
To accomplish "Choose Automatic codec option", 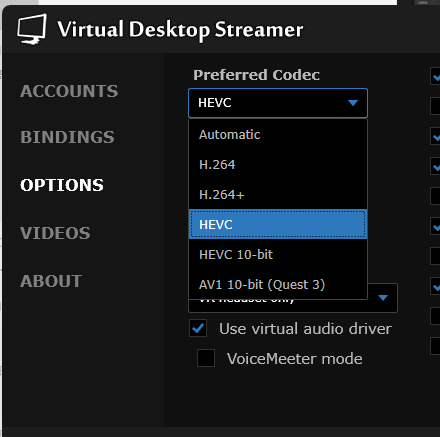I will pyautogui.click(x=278, y=135).
